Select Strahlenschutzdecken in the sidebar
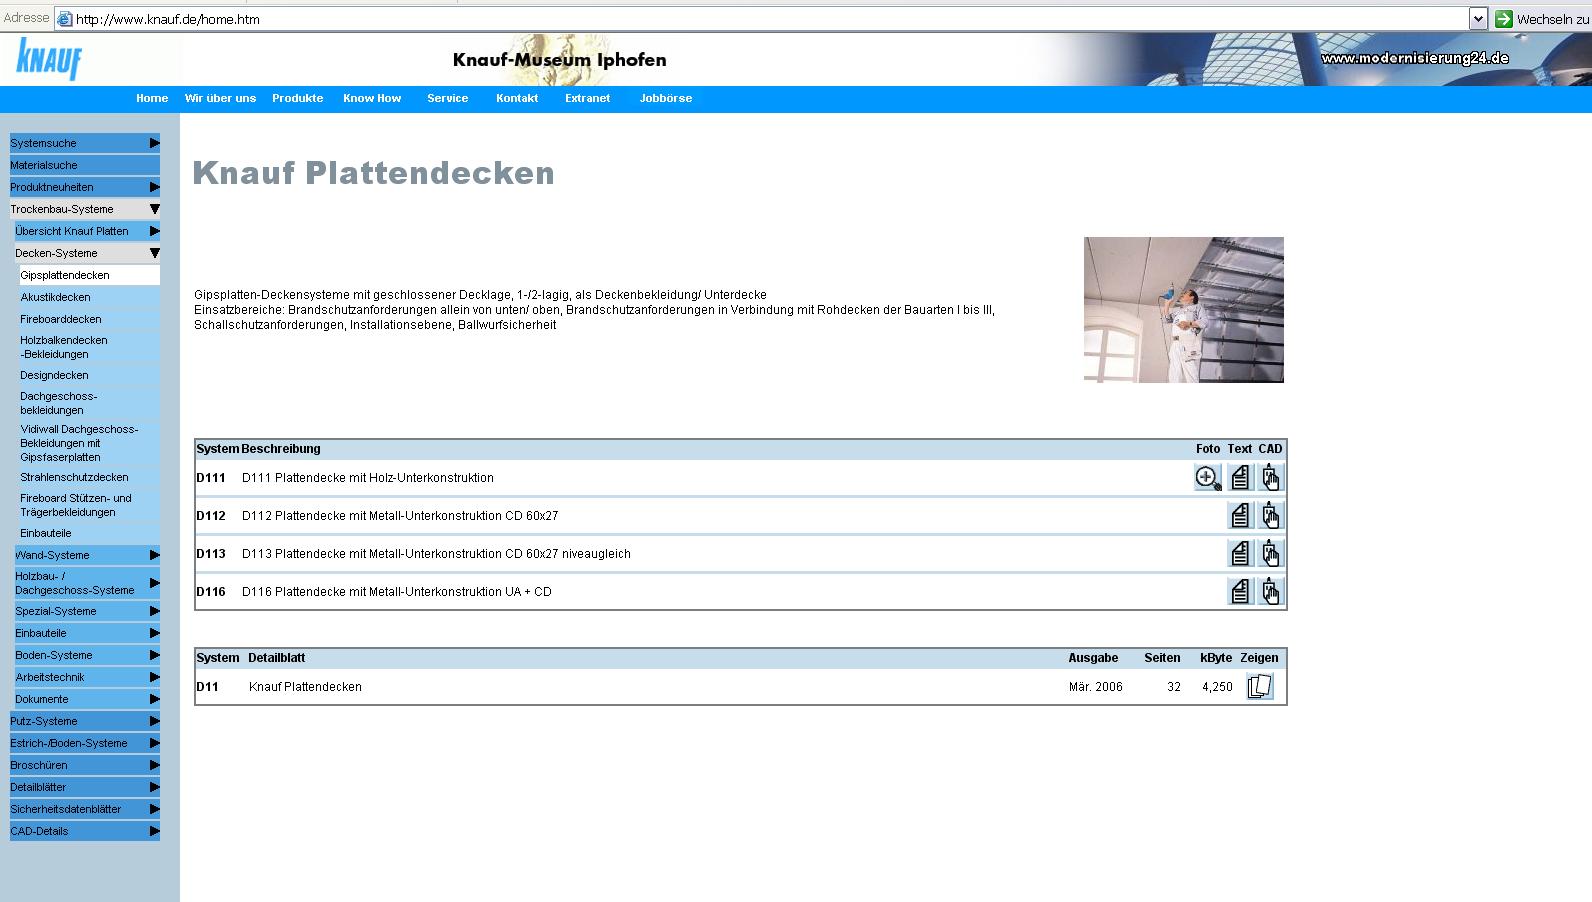This screenshot has width=1592, height=902. click(x=89, y=477)
